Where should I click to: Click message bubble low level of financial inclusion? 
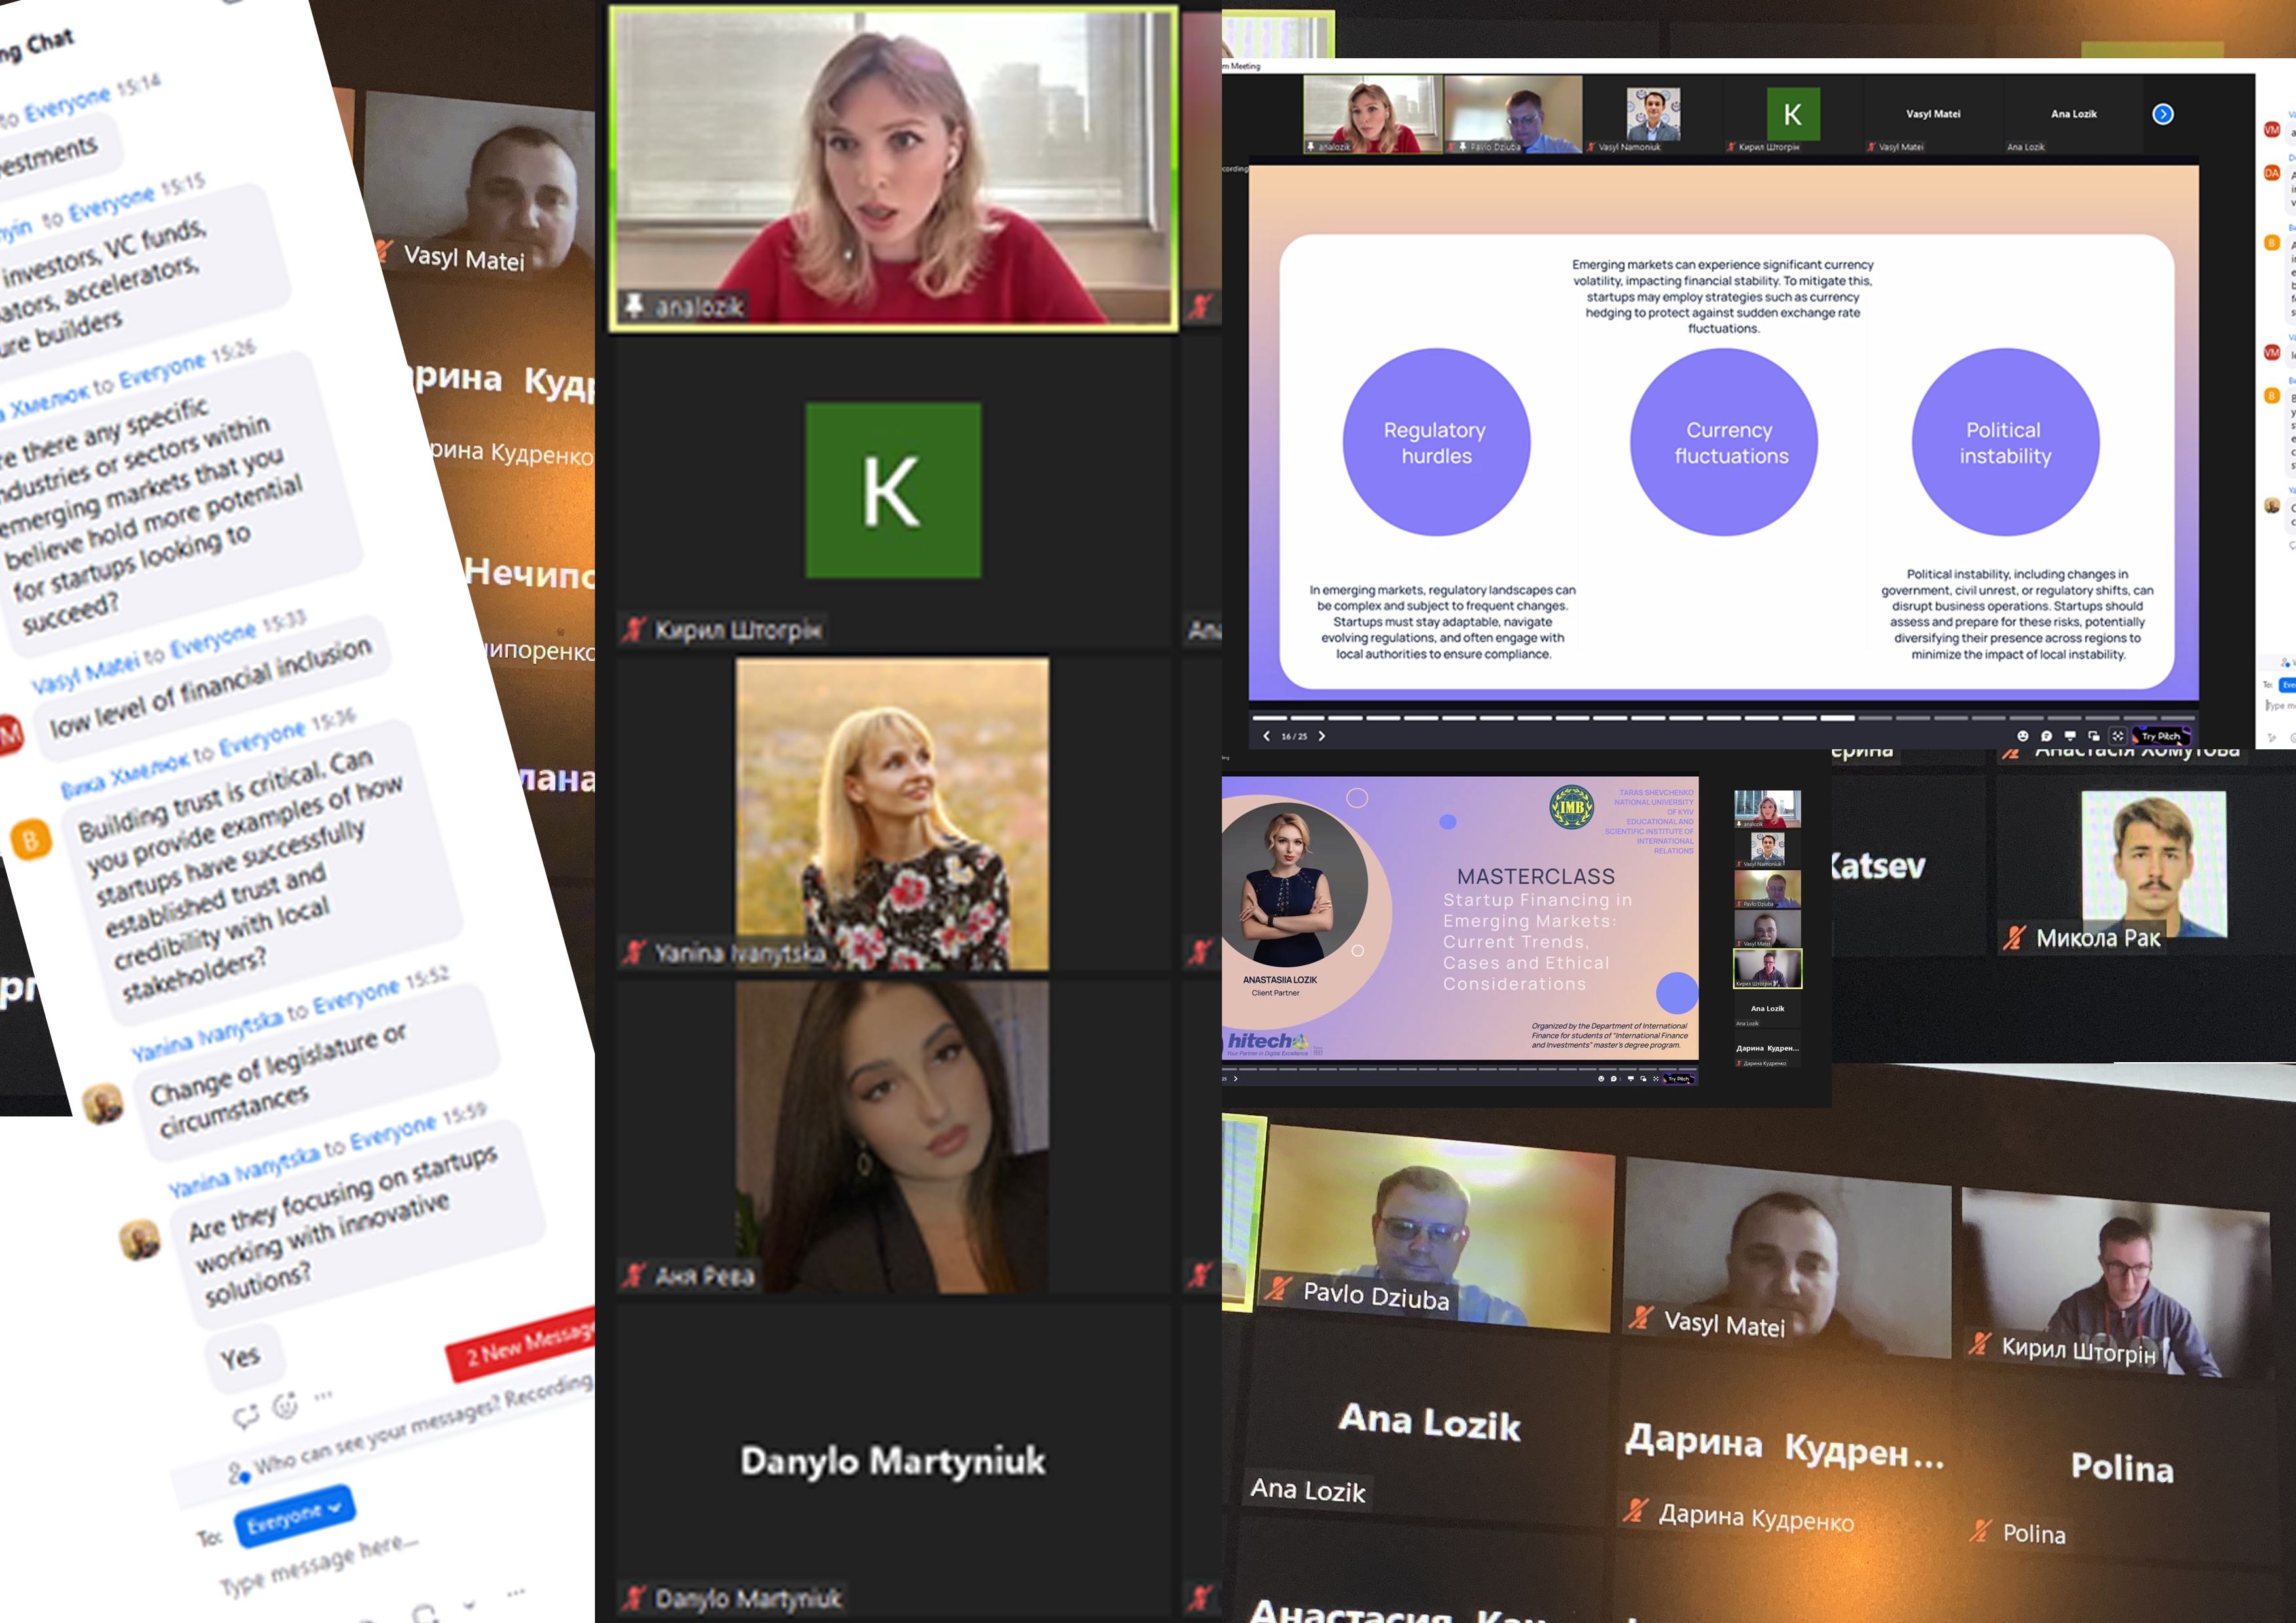212,687
